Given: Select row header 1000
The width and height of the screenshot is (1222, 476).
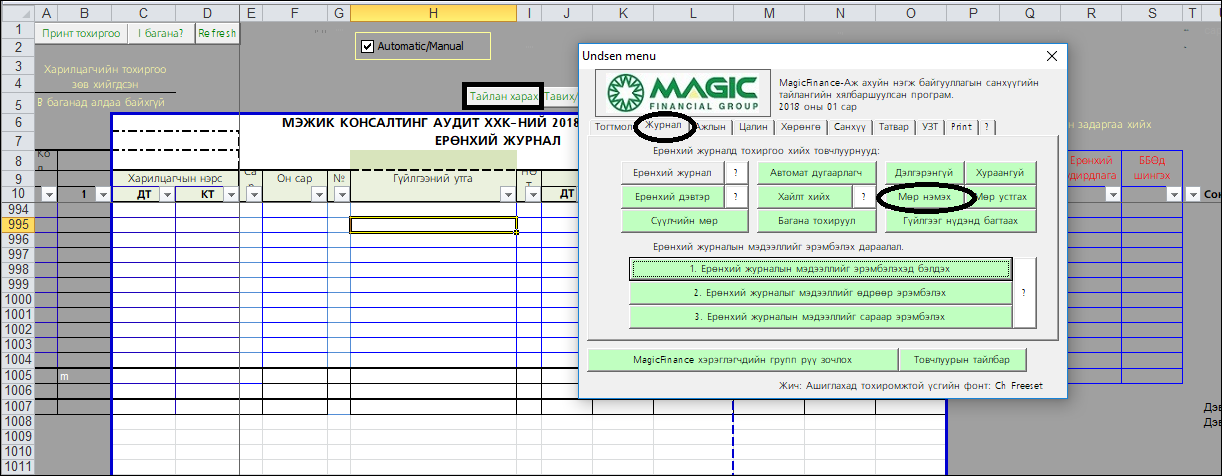Looking at the screenshot, I should [x=16, y=300].
